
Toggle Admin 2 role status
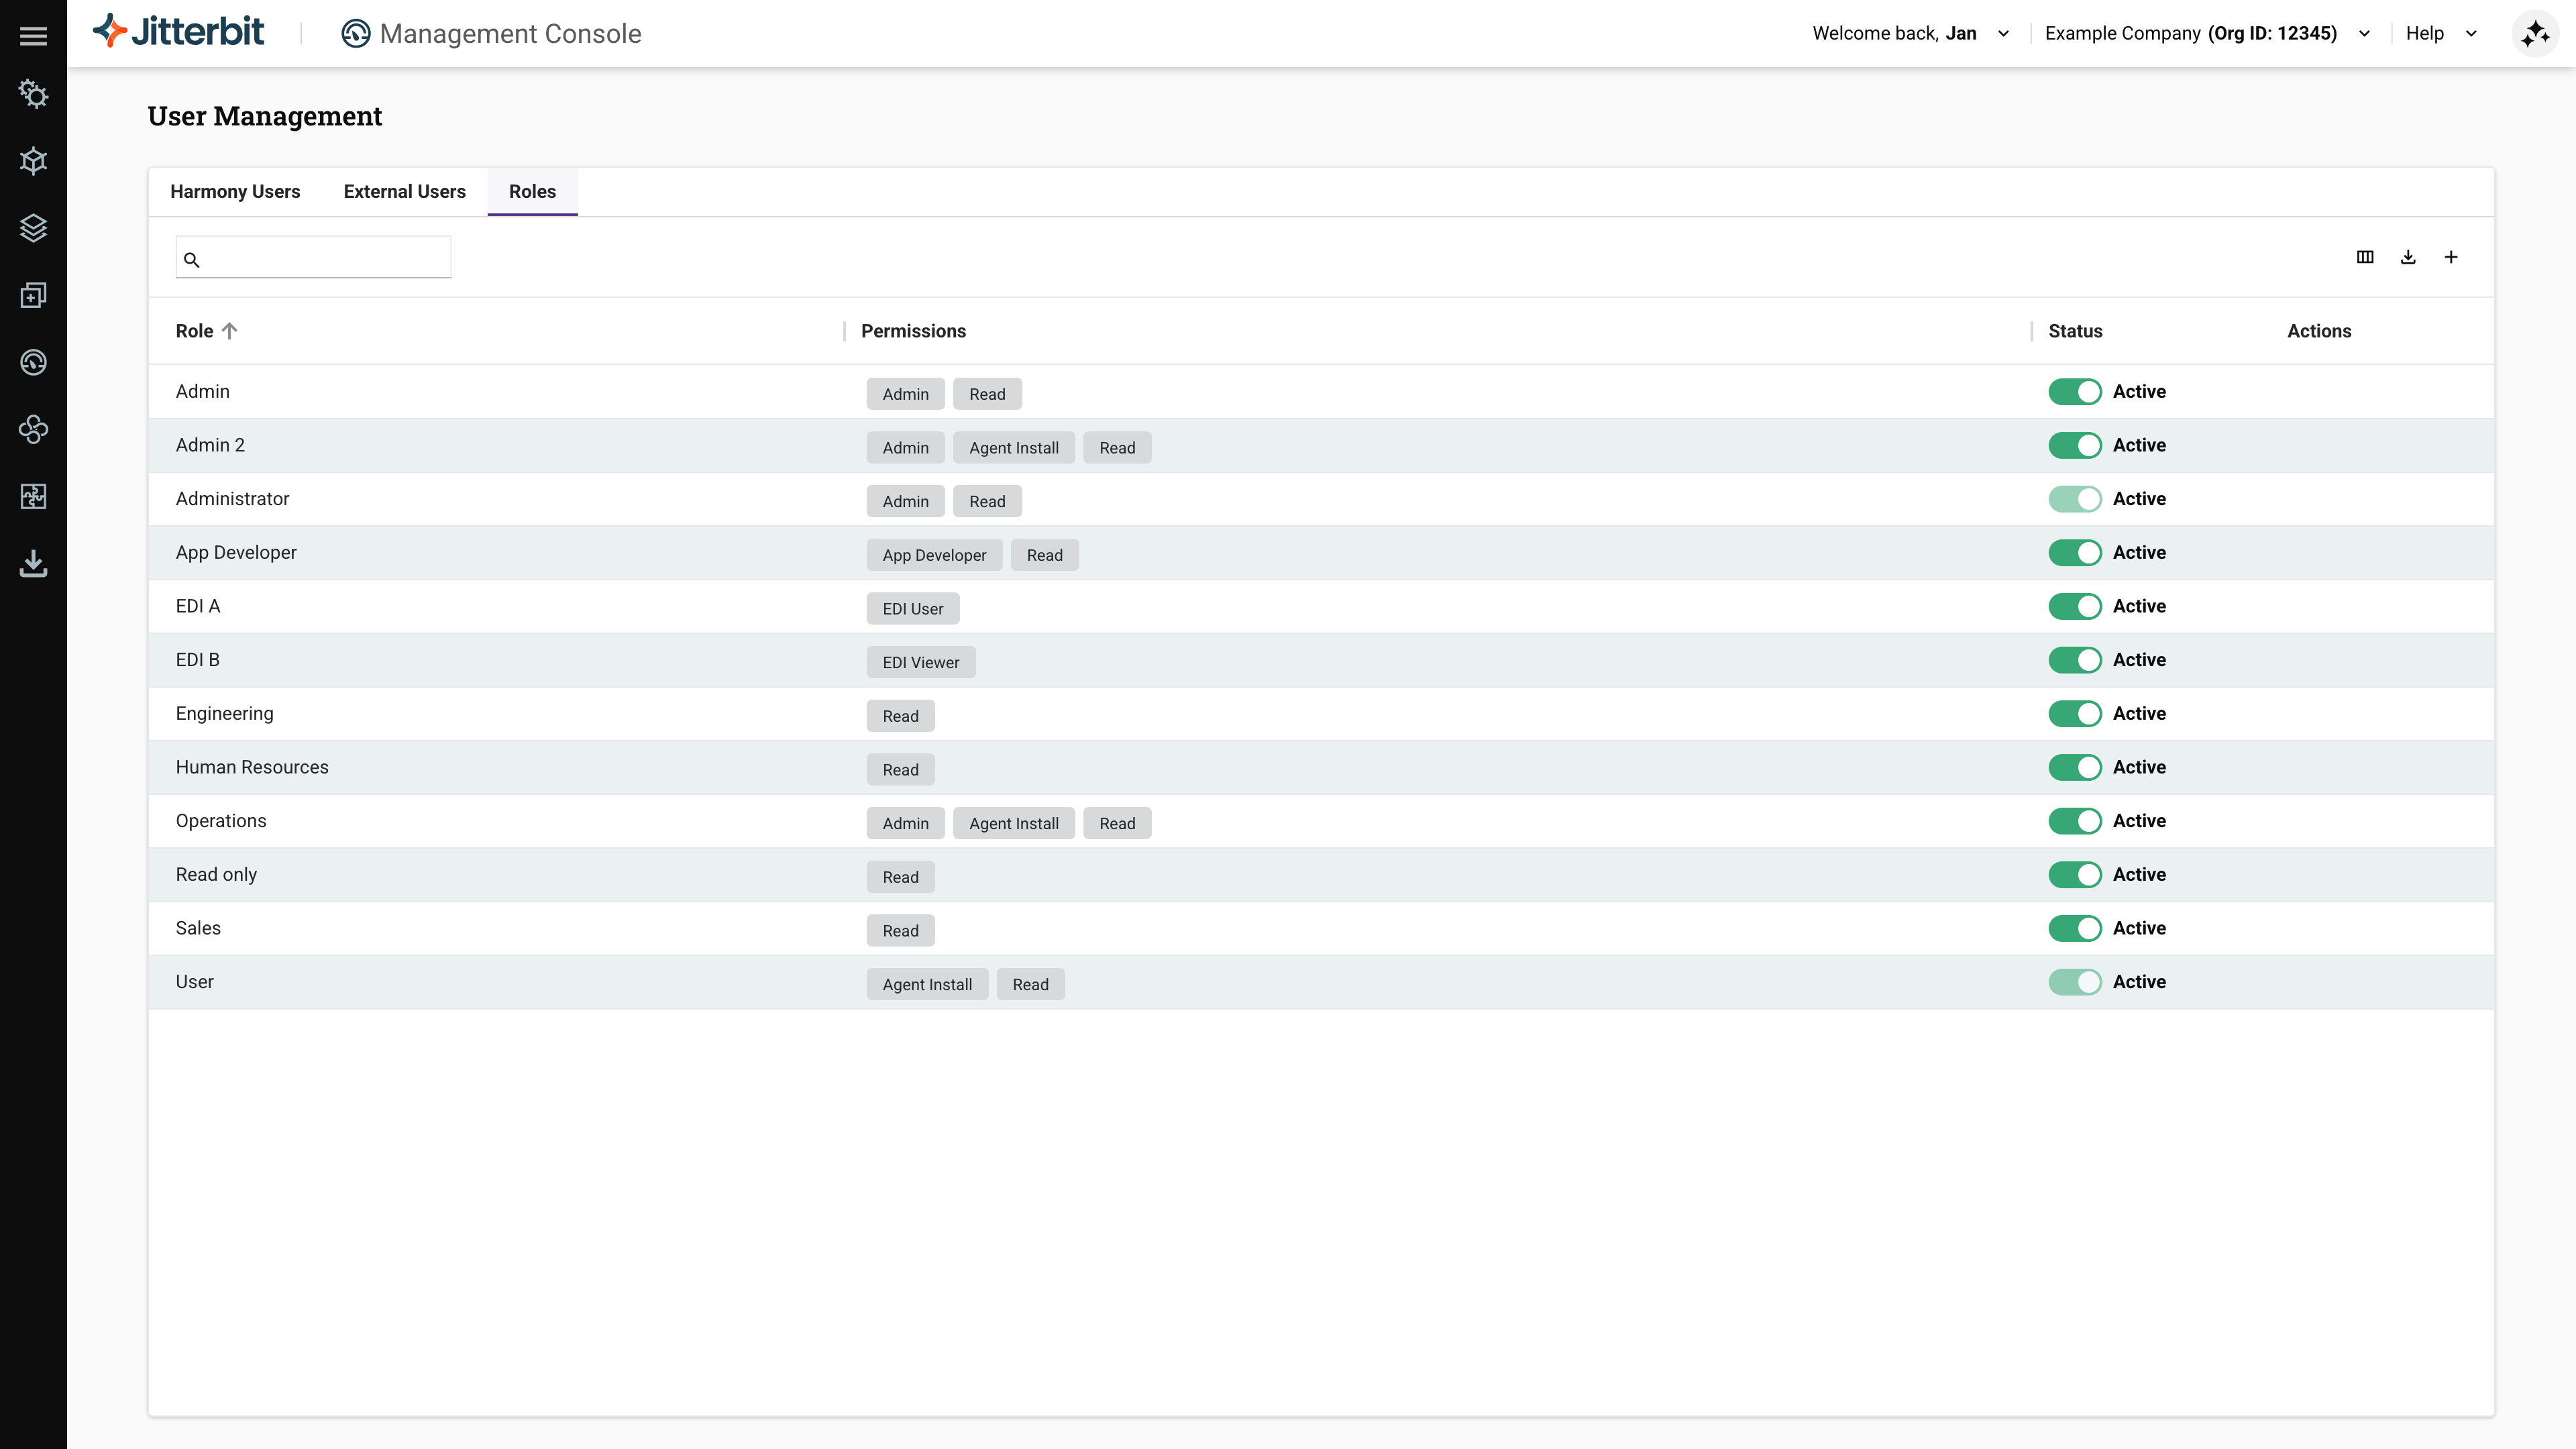point(2074,445)
